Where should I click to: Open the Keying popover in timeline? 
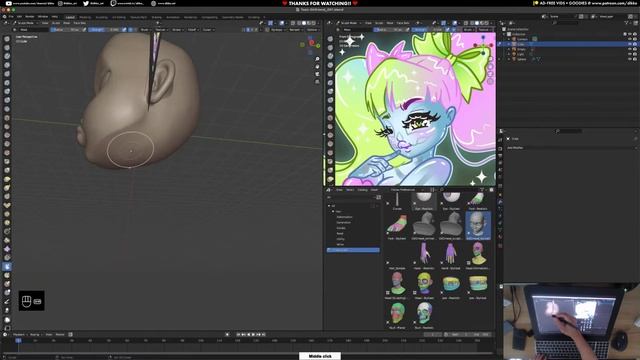(x=35, y=334)
